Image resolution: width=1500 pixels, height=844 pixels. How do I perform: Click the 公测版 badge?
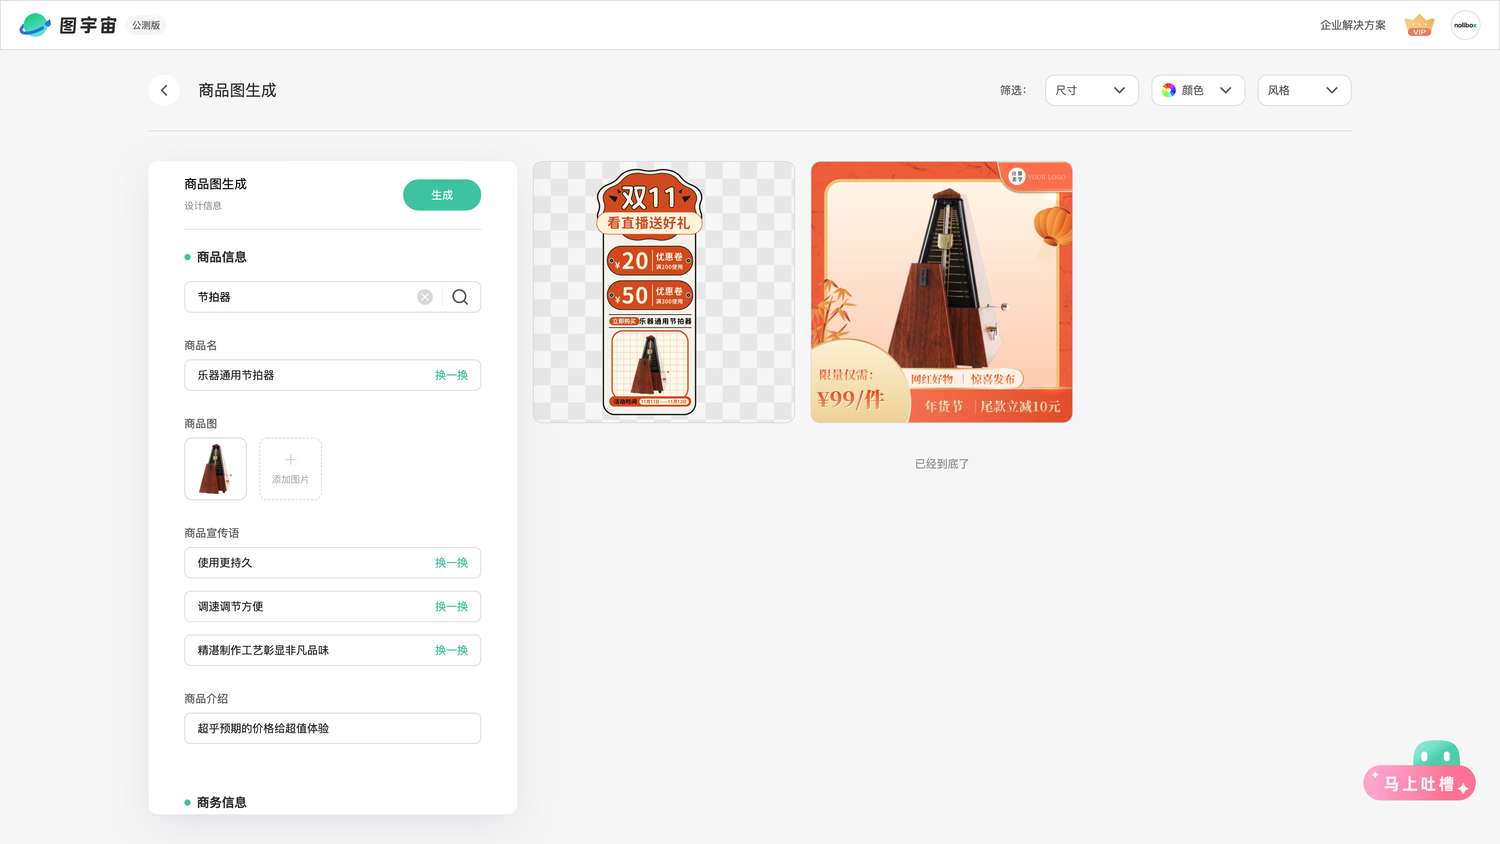[x=146, y=25]
